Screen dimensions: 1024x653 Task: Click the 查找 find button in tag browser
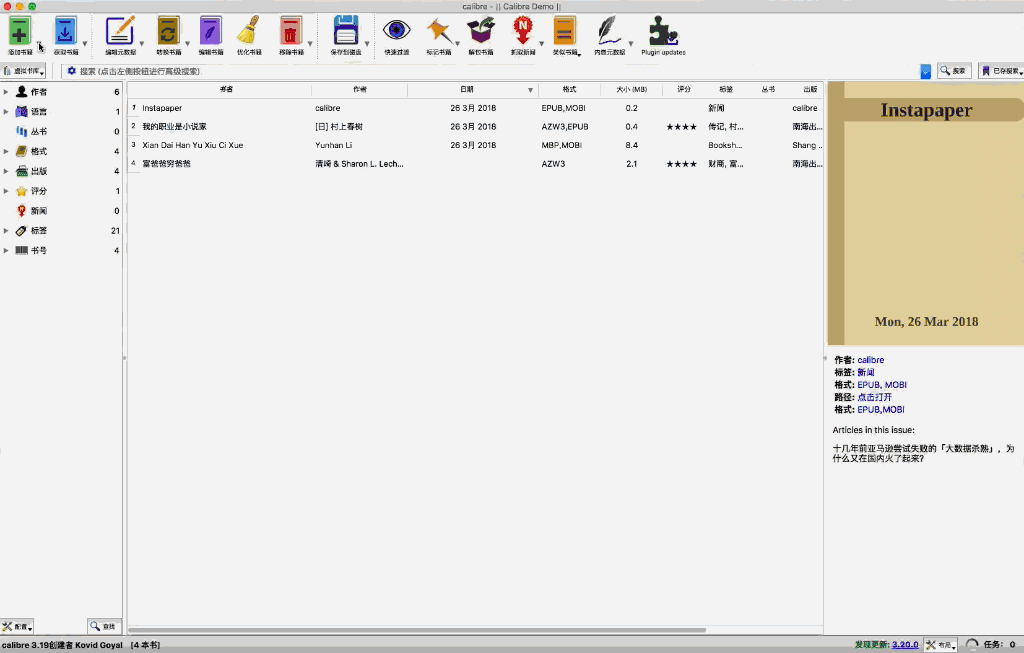pyautogui.click(x=104, y=626)
